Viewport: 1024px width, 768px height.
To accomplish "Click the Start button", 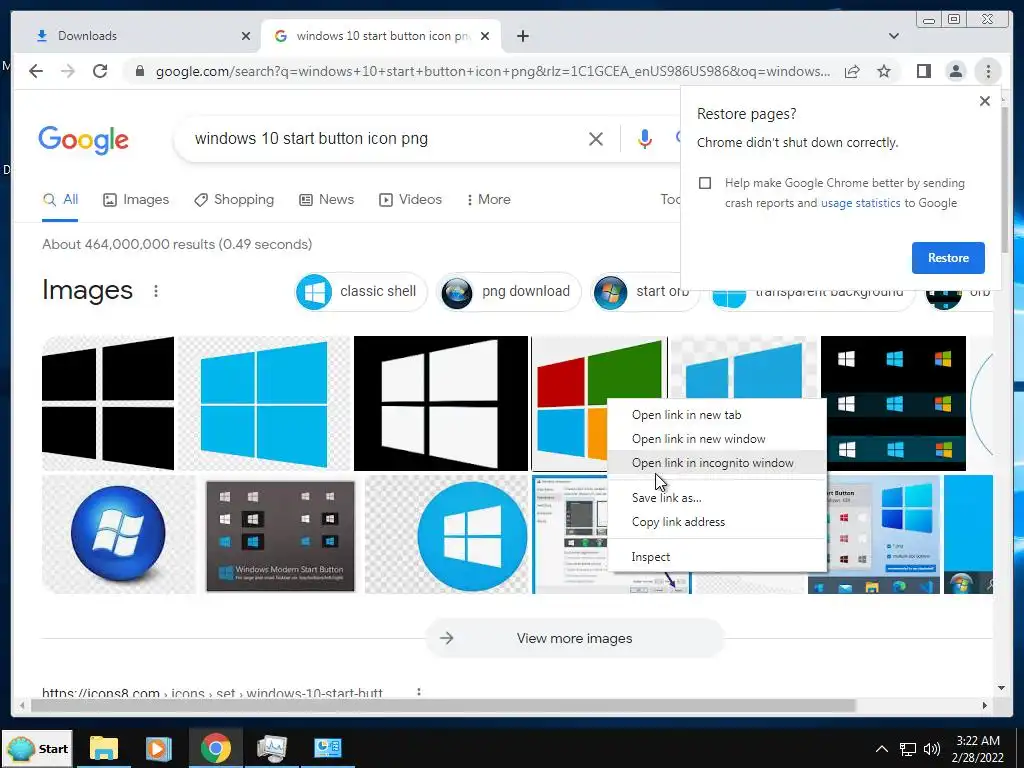I will [x=37, y=748].
